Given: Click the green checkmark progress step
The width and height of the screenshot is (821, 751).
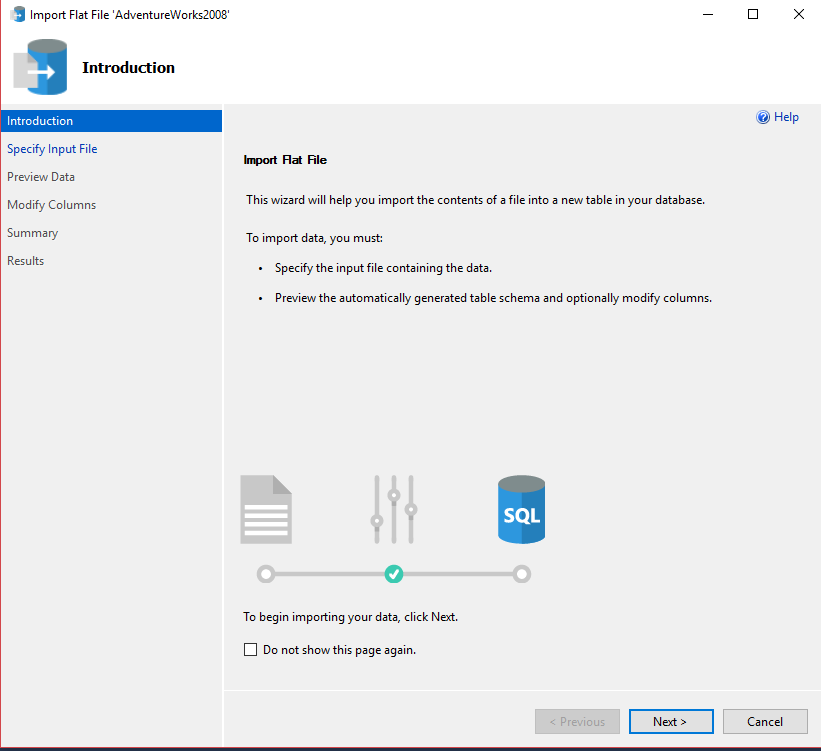Looking at the screenshot, I should point(394,574).
